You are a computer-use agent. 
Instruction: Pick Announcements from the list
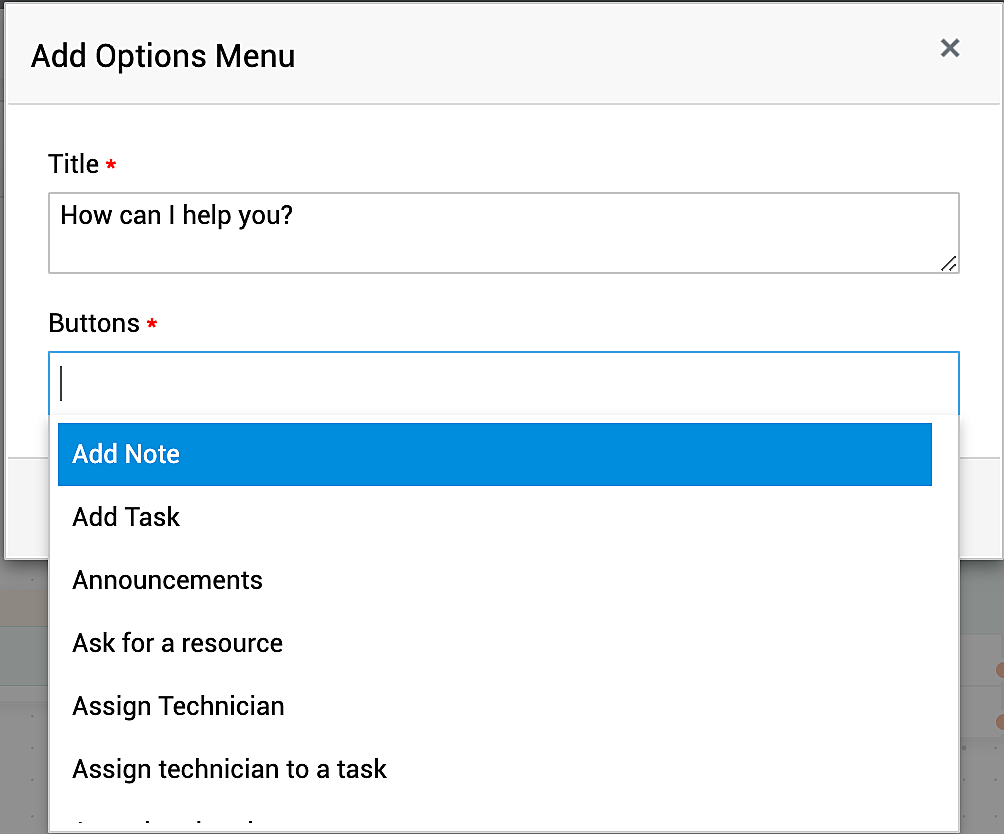(x=494, y=581)
